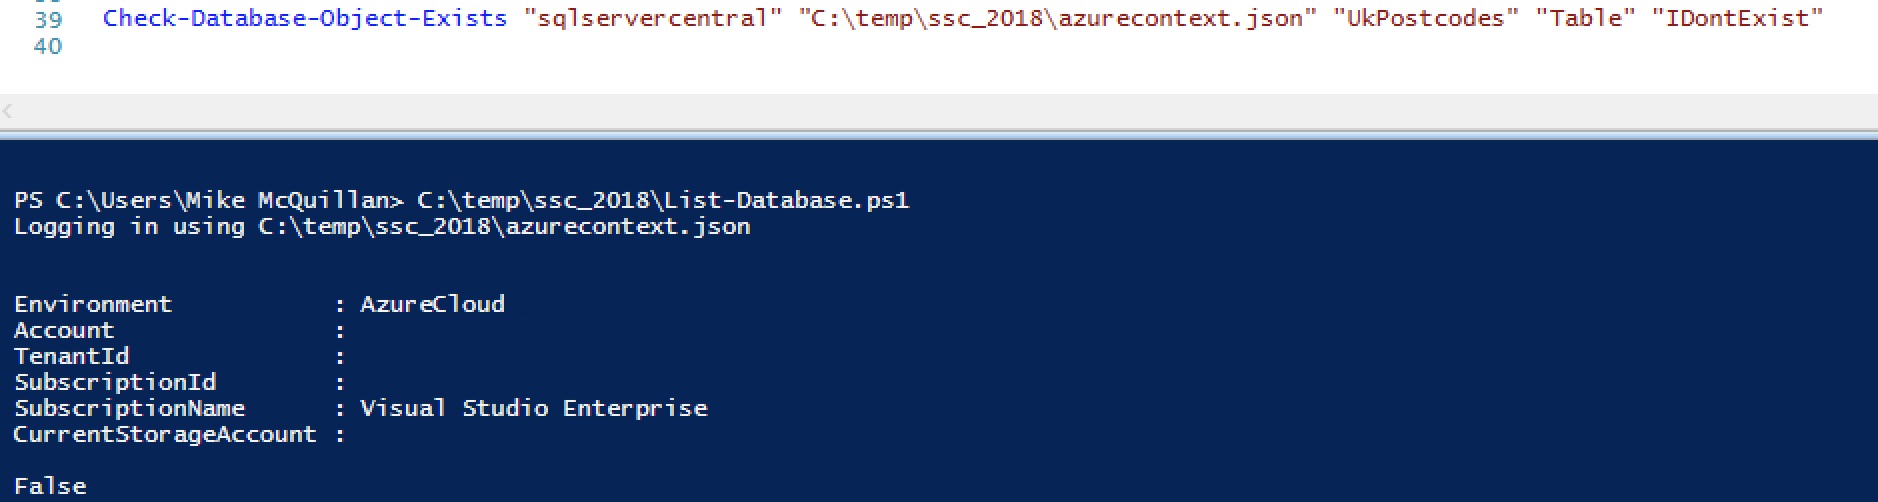Click the AzureCloud environment value
The image size is (1878, 502).
pos(432,304)
